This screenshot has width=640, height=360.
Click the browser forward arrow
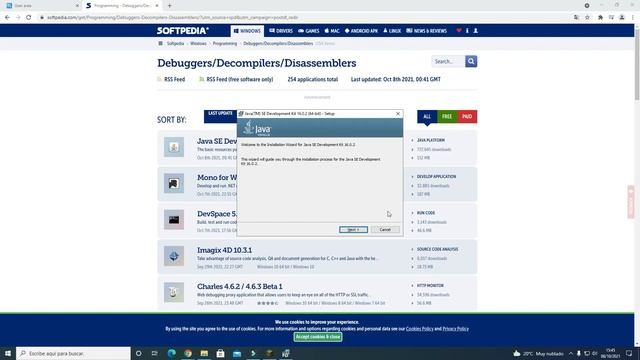18,18
